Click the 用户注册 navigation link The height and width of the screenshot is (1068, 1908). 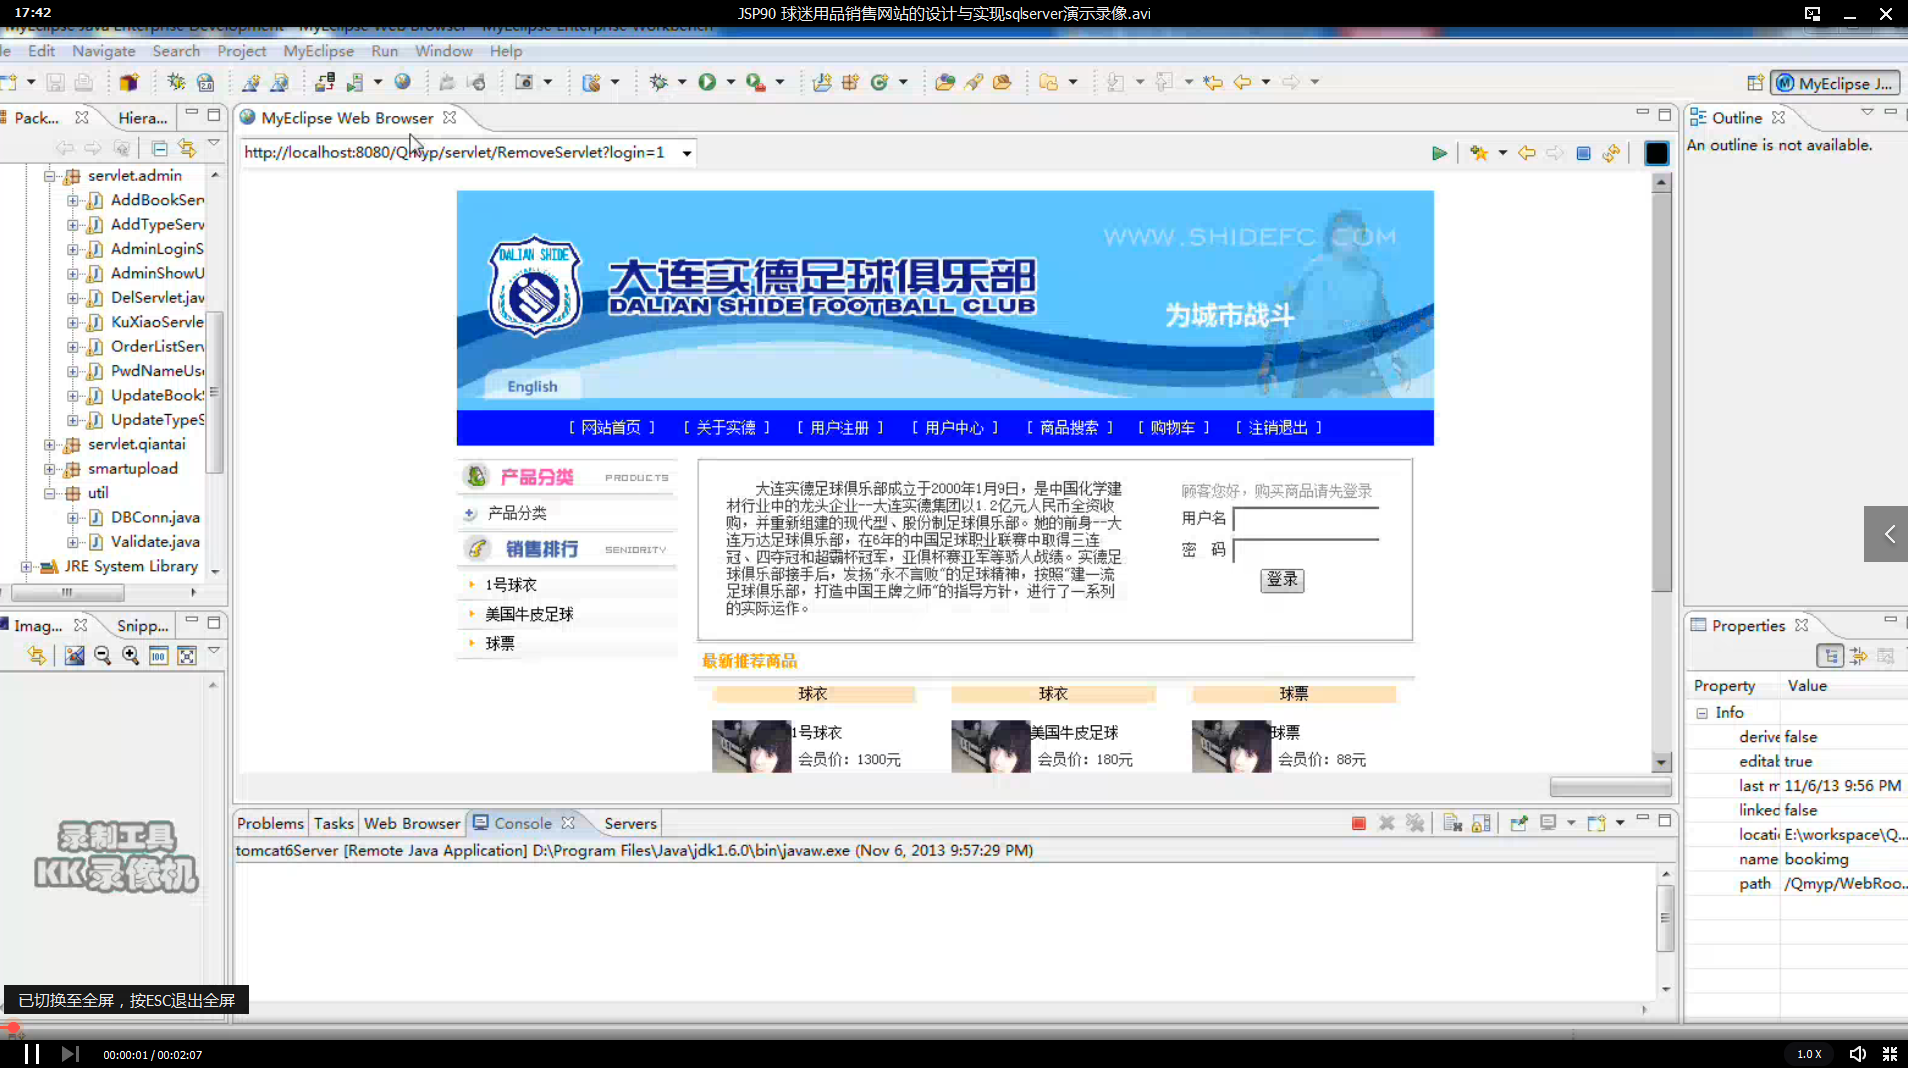pyautogui.click(x=840, y=428)
